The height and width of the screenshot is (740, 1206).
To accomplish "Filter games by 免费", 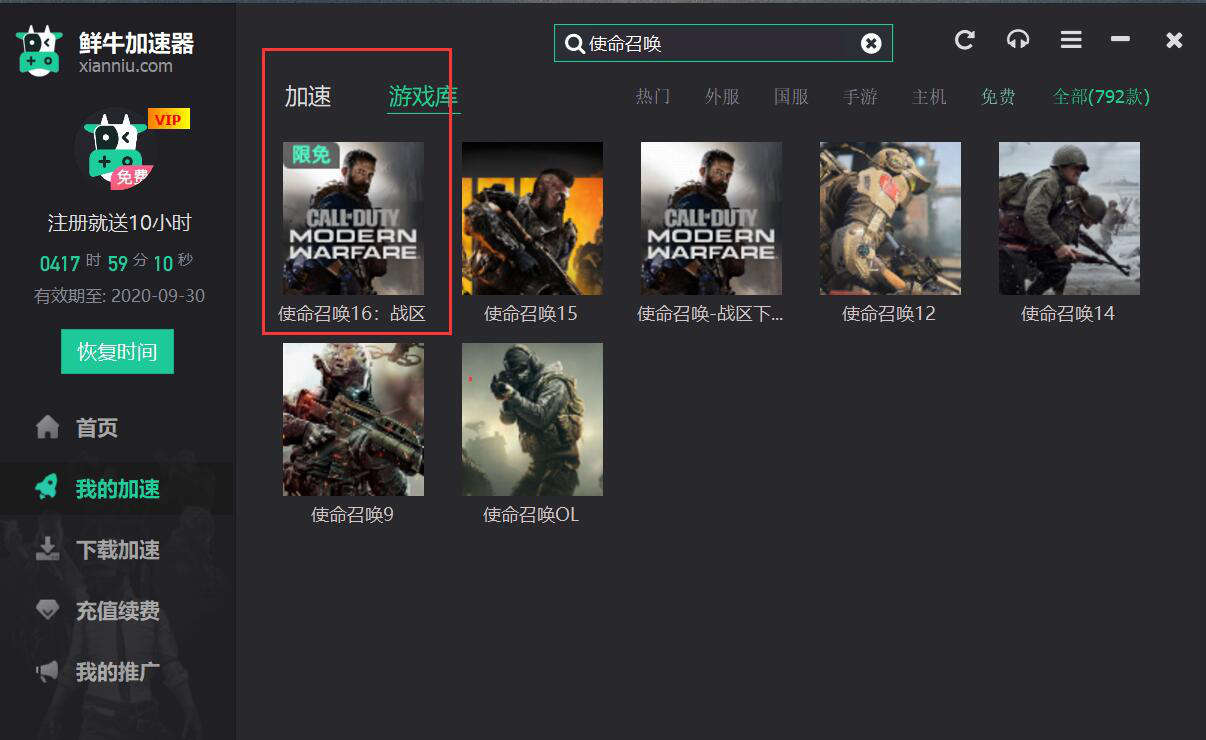I will click(x=998, y=97).
